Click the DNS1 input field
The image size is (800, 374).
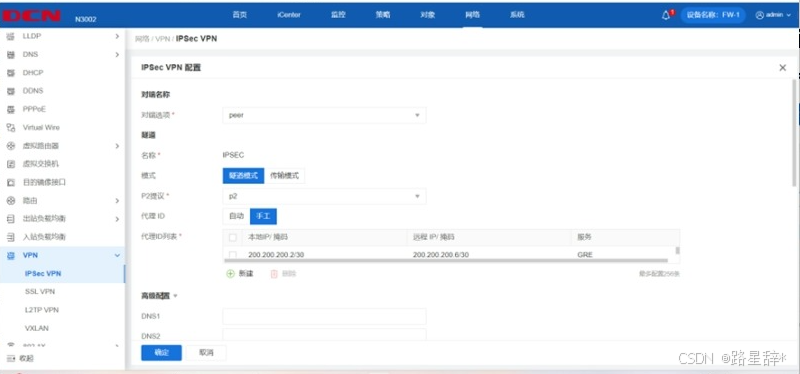point(324,316)
